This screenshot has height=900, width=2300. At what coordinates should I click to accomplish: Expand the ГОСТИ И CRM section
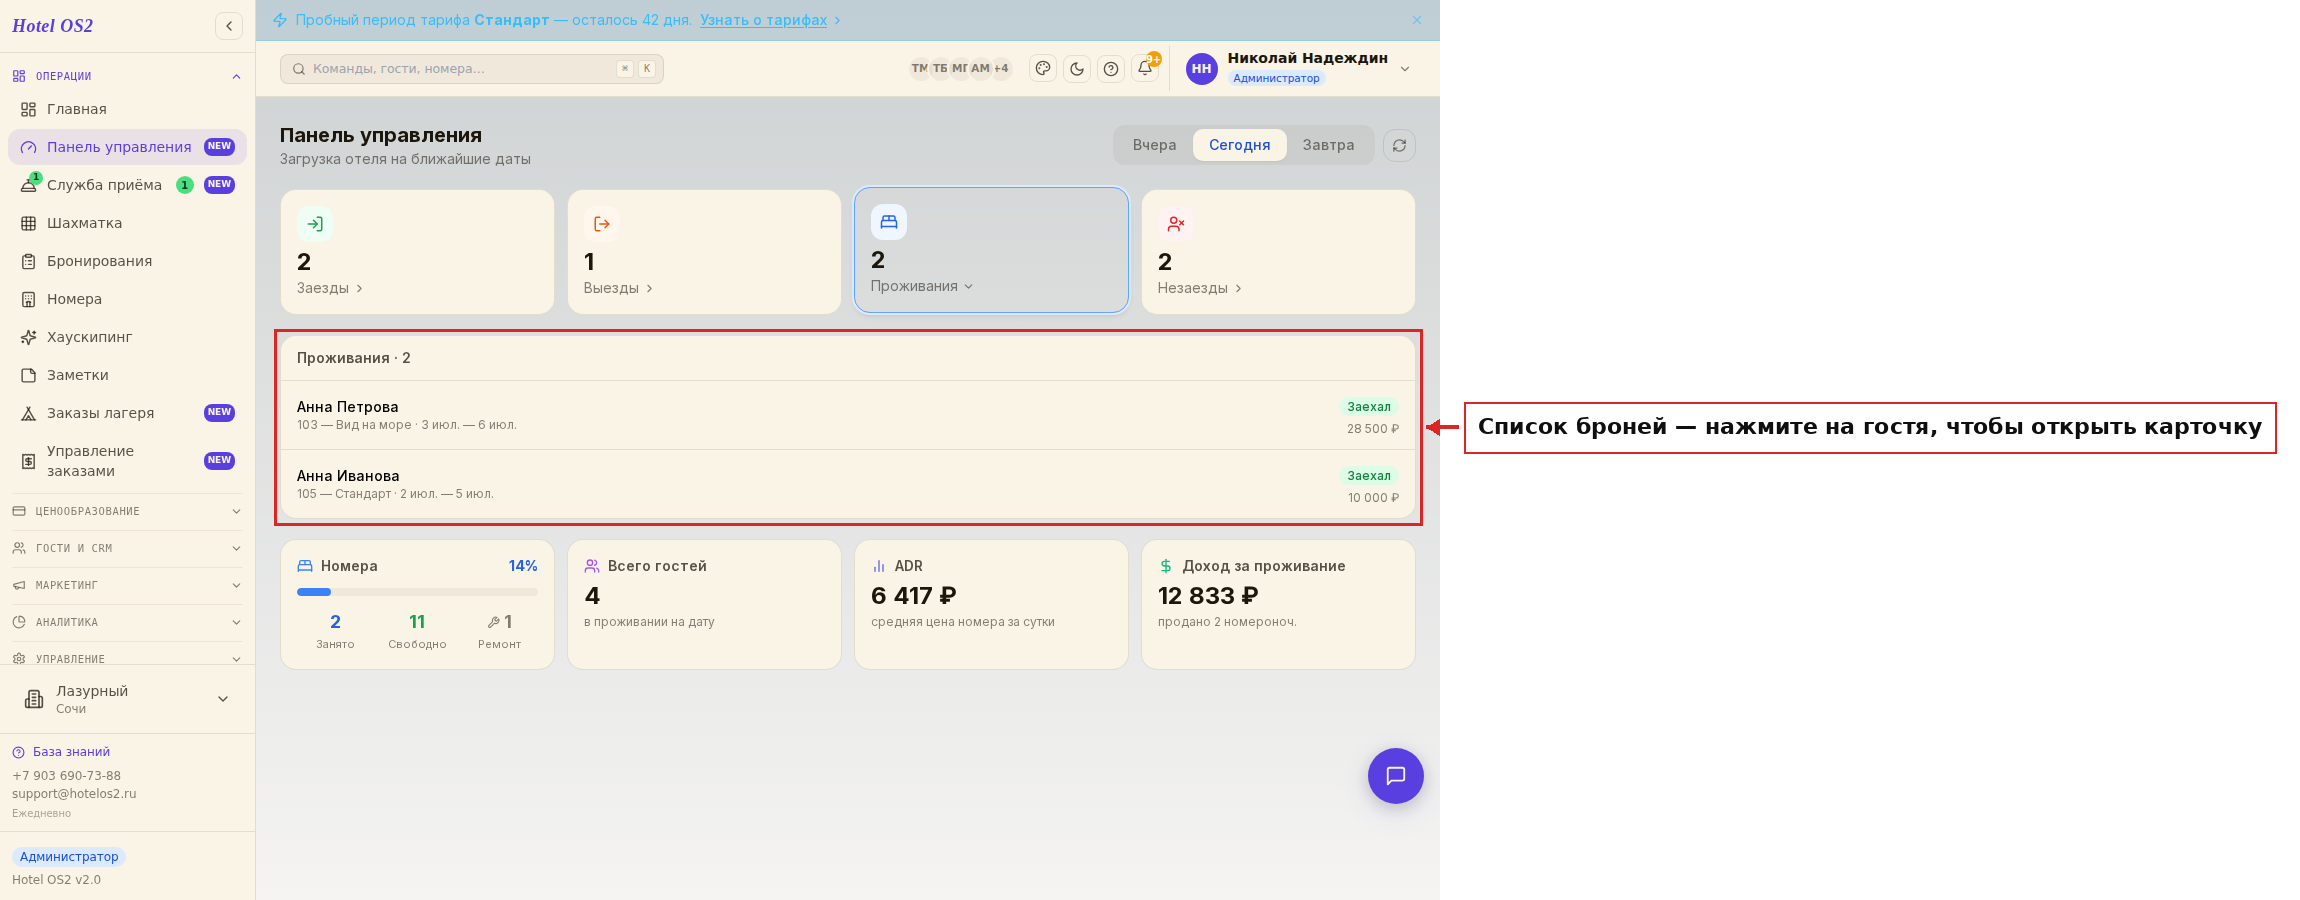click(127, 548)
